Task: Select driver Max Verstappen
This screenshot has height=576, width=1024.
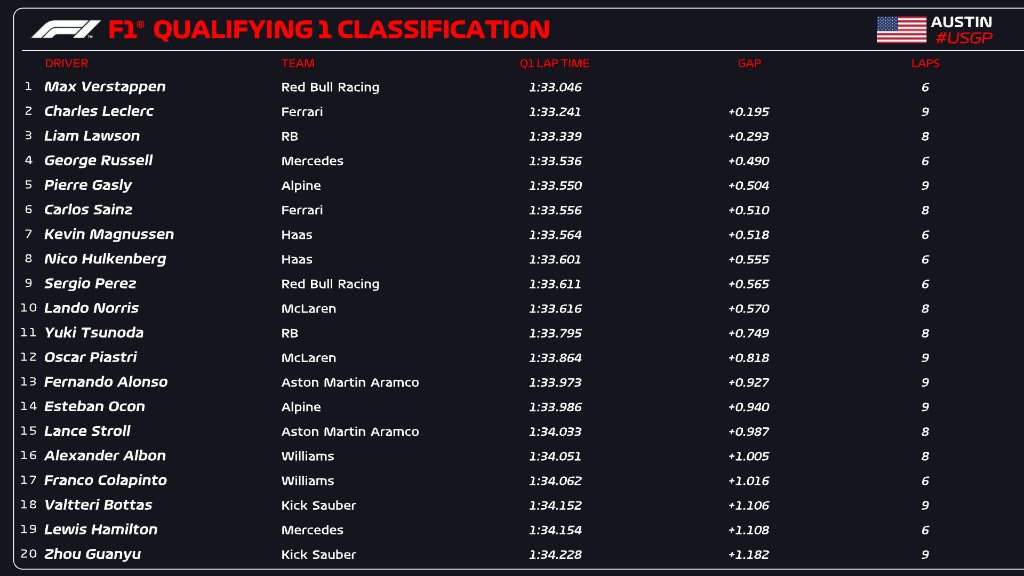Action: [105, 87]
